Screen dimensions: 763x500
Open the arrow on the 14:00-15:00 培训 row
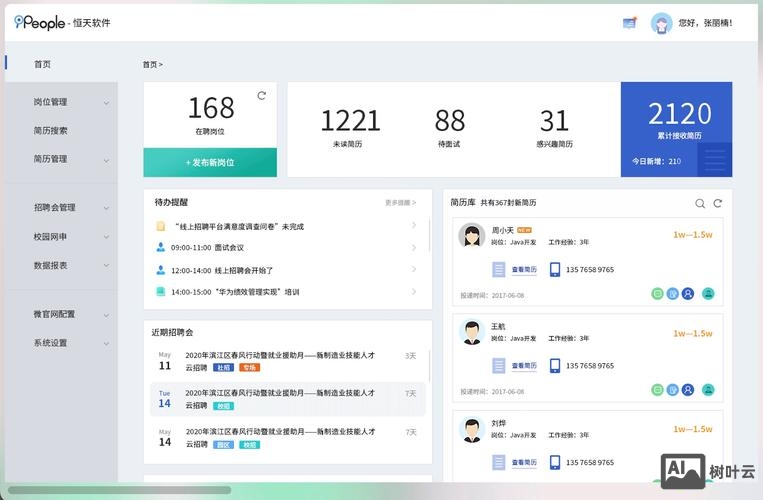[x=414, y=291]
